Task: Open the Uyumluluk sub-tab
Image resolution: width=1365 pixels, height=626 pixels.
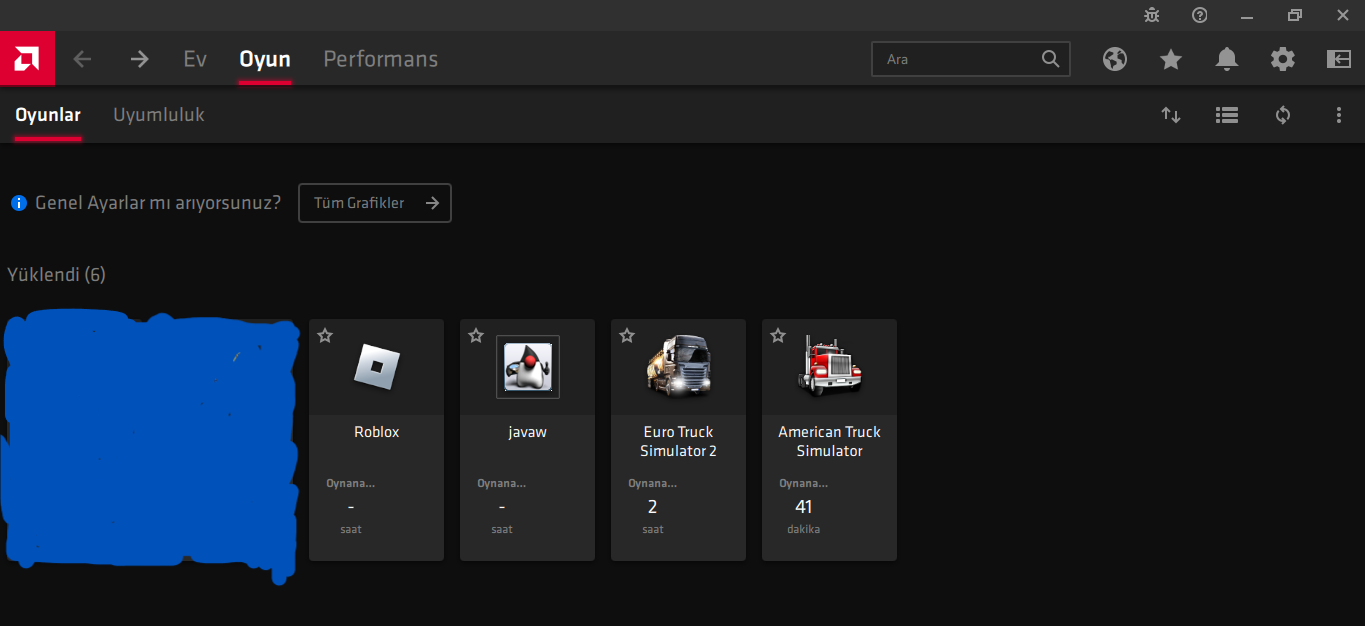Action: coord(159,115)
